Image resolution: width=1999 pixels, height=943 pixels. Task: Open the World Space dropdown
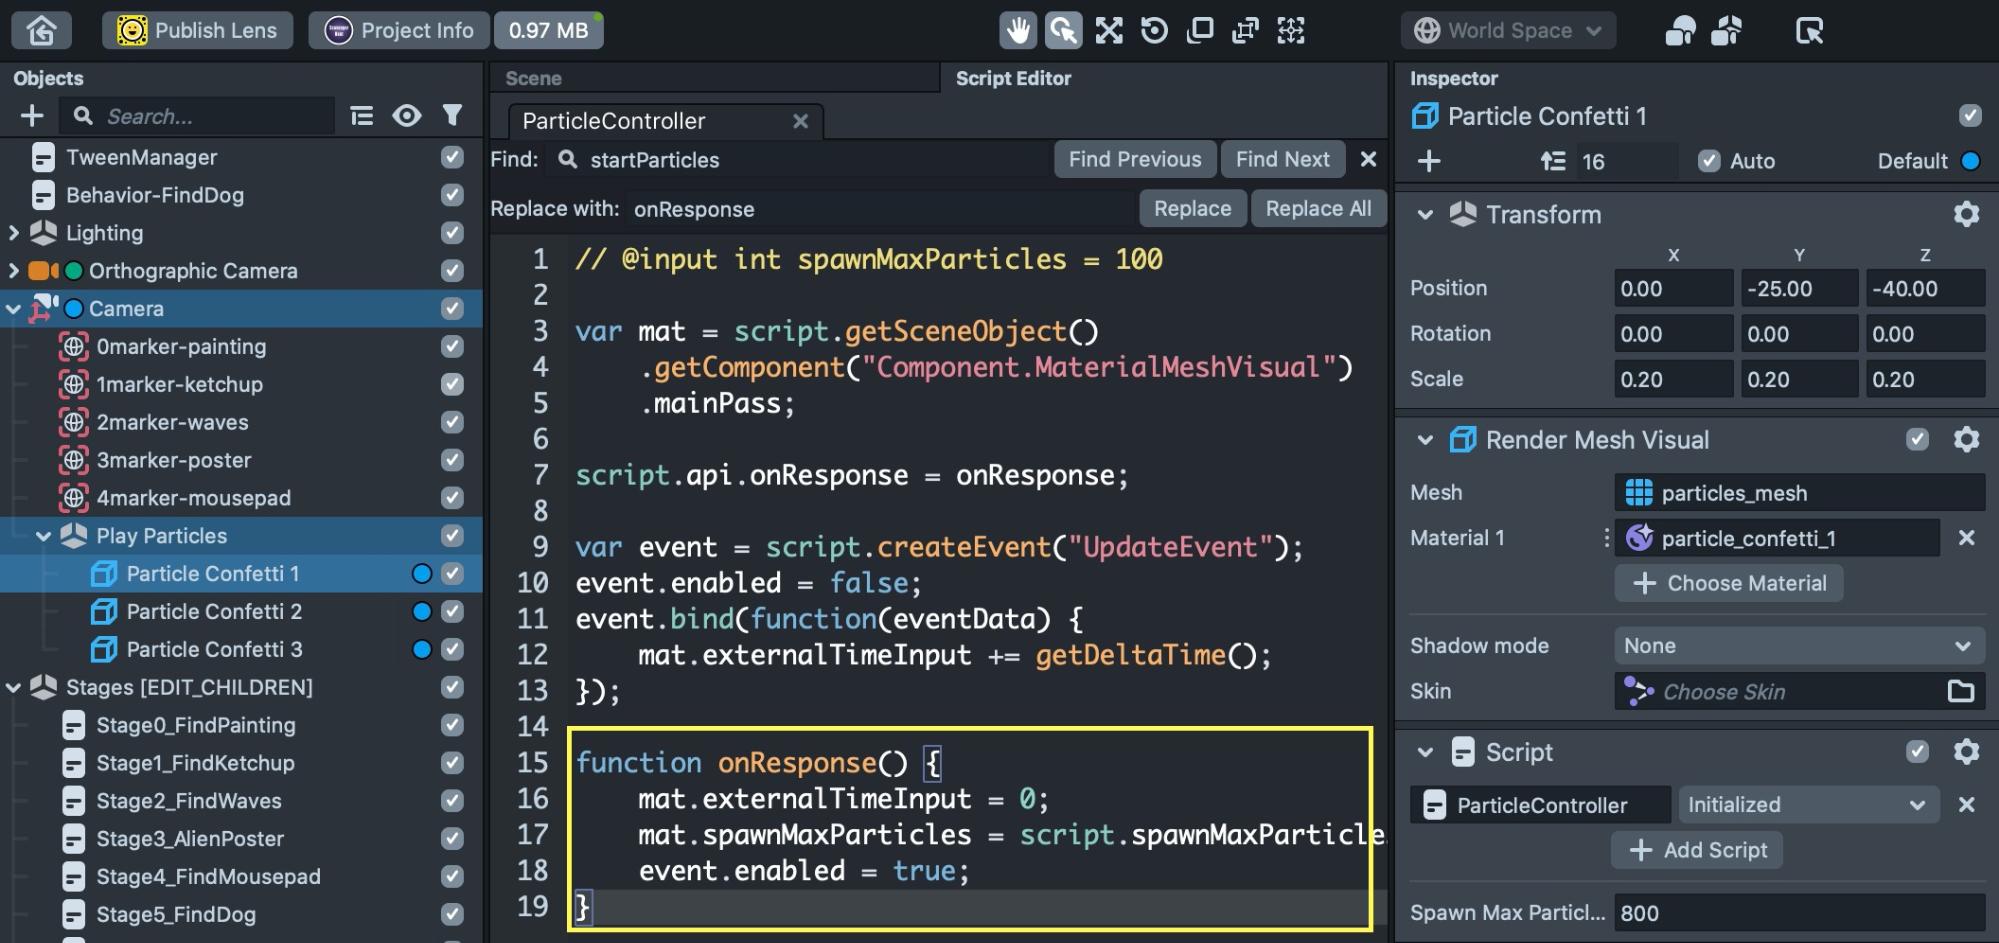[x=1508, y=31]
